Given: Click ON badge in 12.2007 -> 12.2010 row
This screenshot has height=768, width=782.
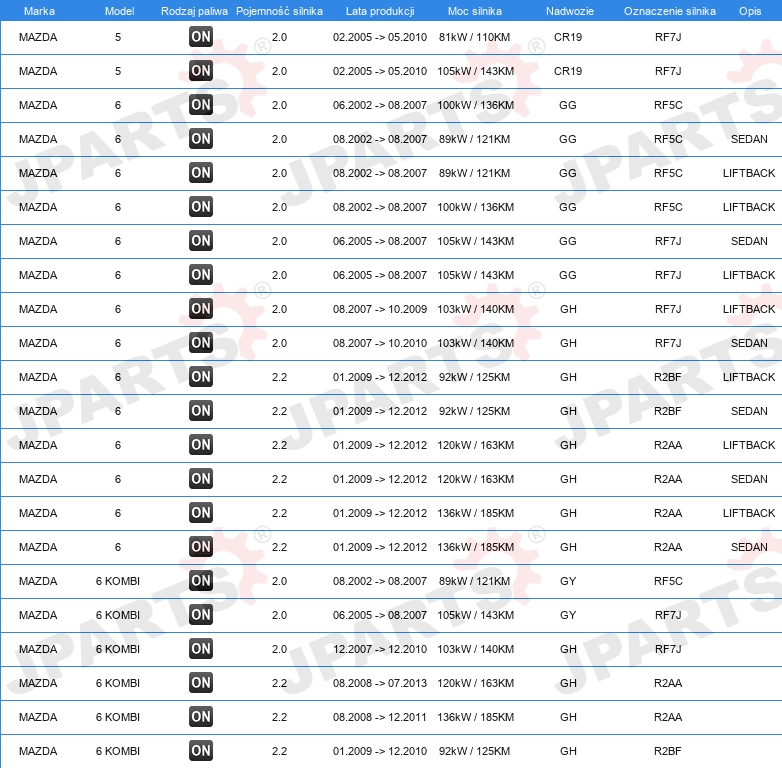Looking at the screenshot, I should point(201,649).
